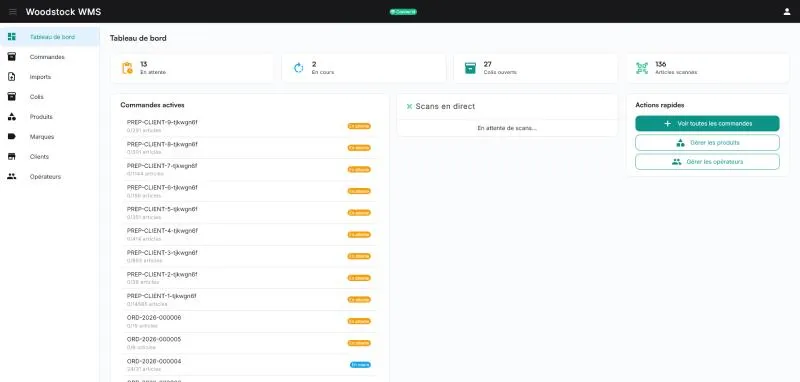Click the Scans en direct status icon
This screenshot has height=382, width=800.
(x=409, y=107)
